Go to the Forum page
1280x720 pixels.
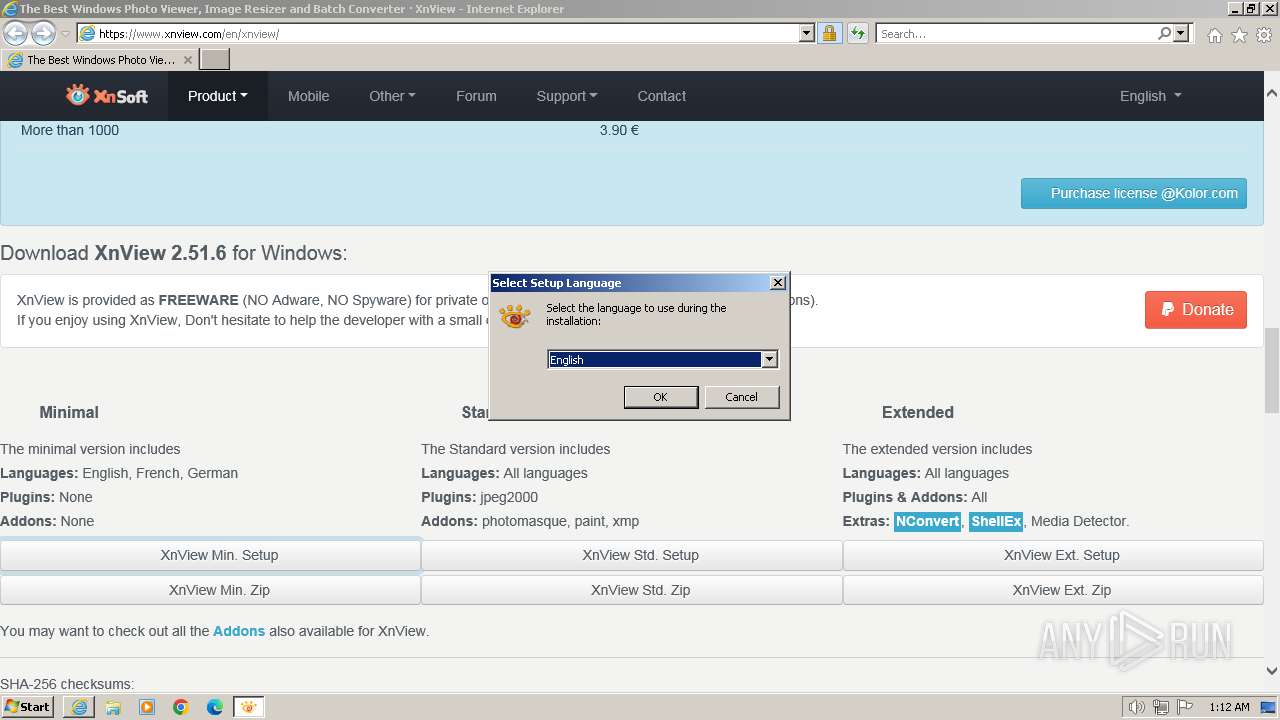click(476, 96)
